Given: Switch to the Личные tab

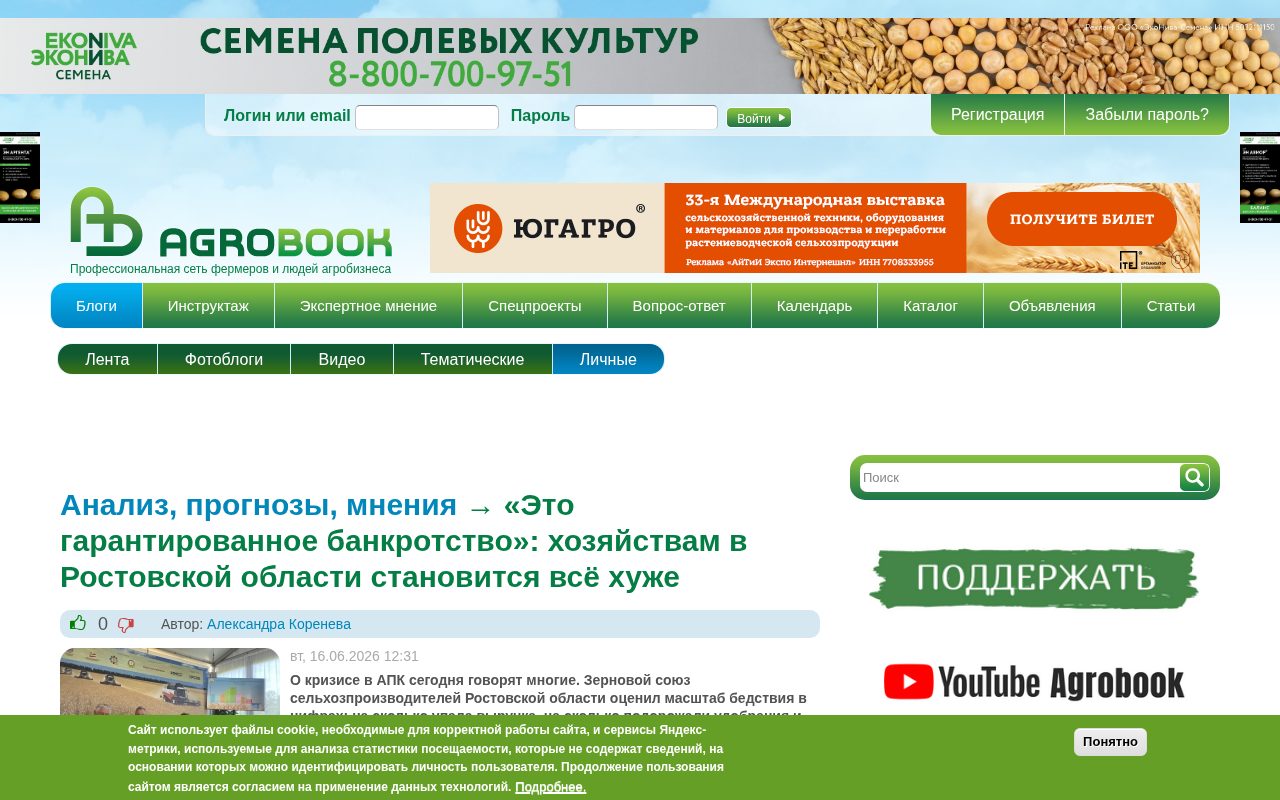Looking at the screenshot, I should click(608, 359).
